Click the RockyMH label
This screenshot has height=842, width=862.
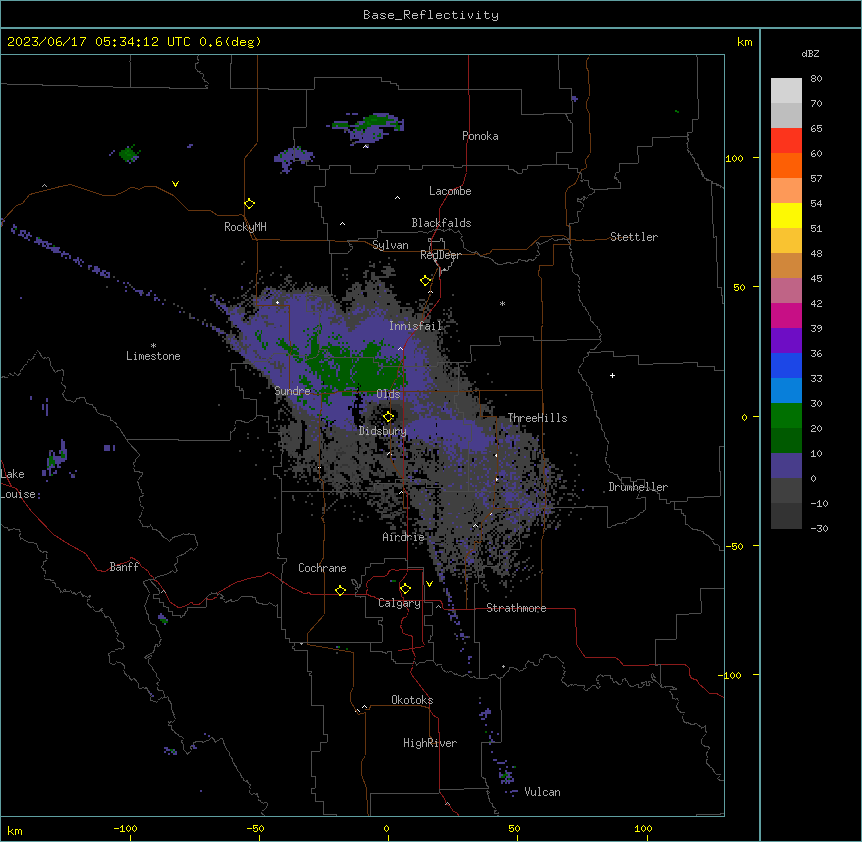pos(245,227)
